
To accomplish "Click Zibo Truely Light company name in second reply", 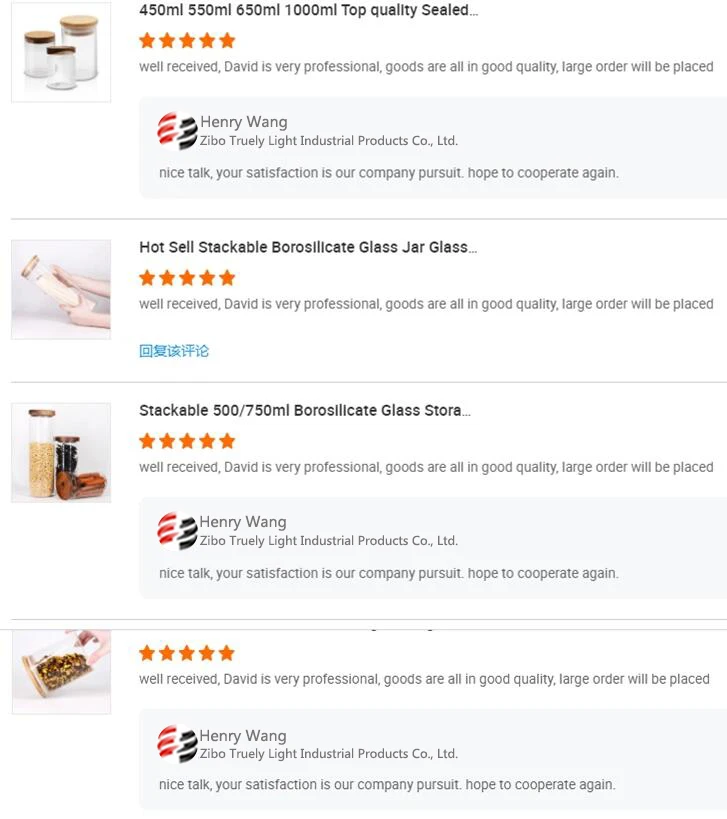I will point(328,541).
